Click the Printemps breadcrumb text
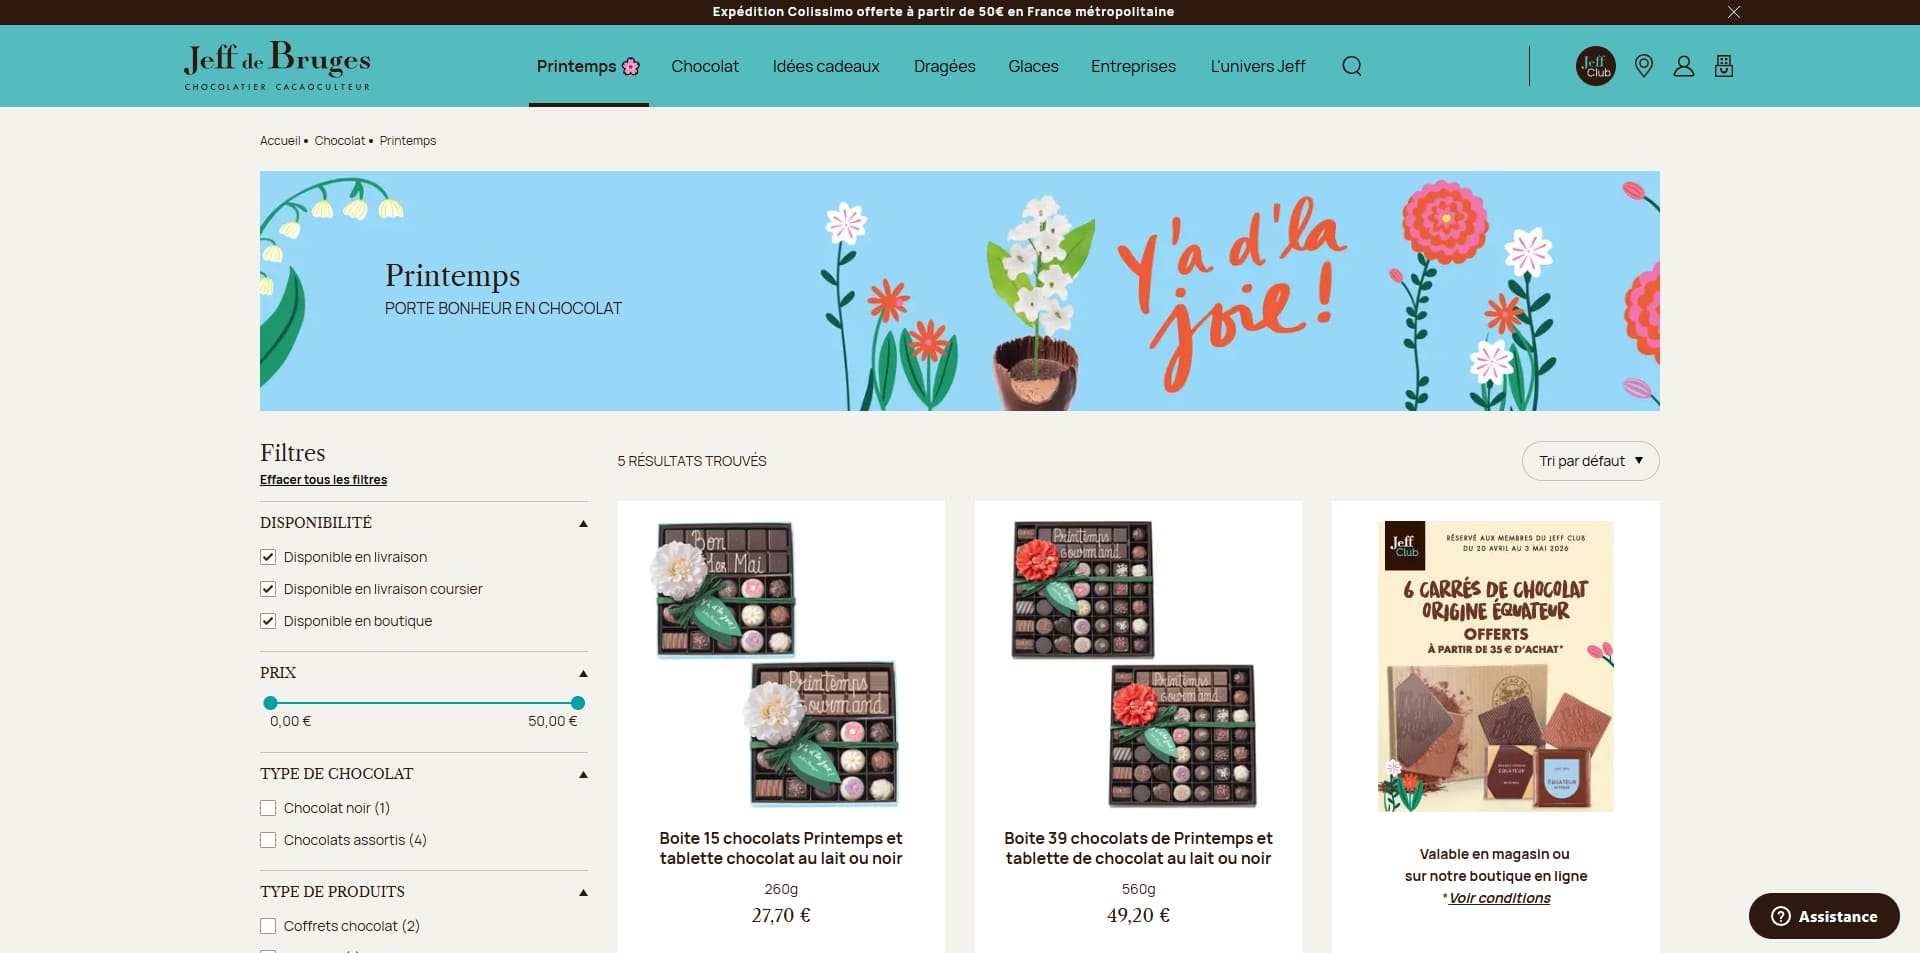 click(408, 141)
